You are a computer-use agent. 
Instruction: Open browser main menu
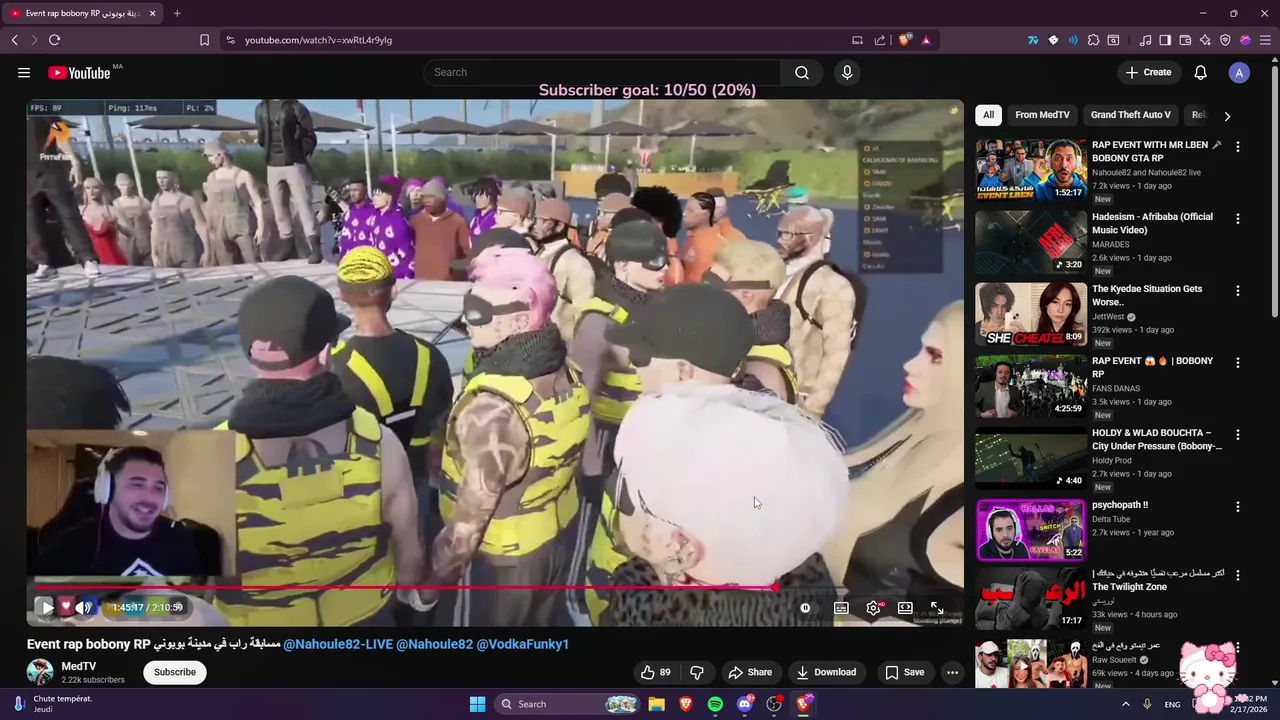pyautogui.click(x=1265, y=40)
